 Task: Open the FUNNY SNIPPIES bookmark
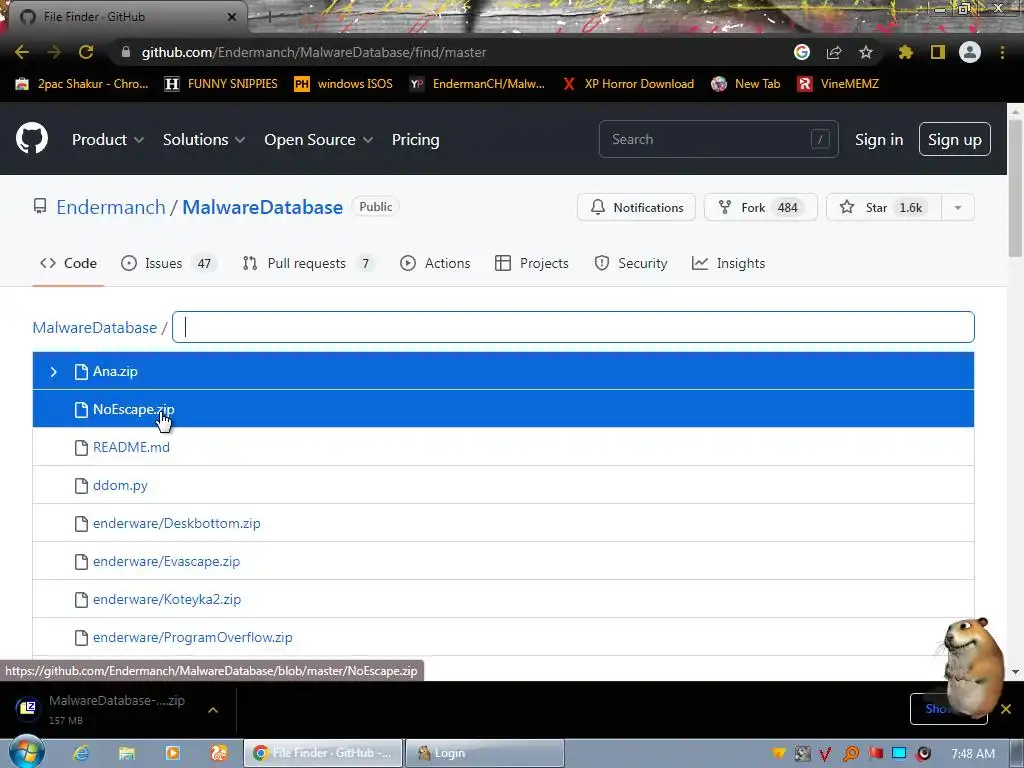tap(221, 84)
